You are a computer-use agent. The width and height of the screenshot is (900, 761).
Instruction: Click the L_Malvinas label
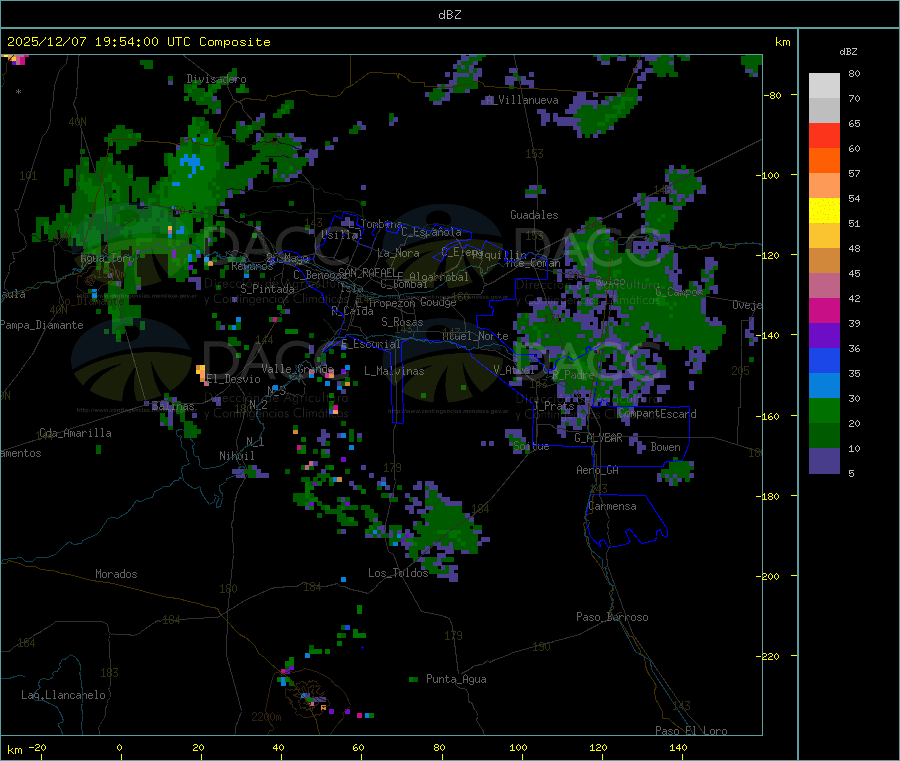point(394,371)
